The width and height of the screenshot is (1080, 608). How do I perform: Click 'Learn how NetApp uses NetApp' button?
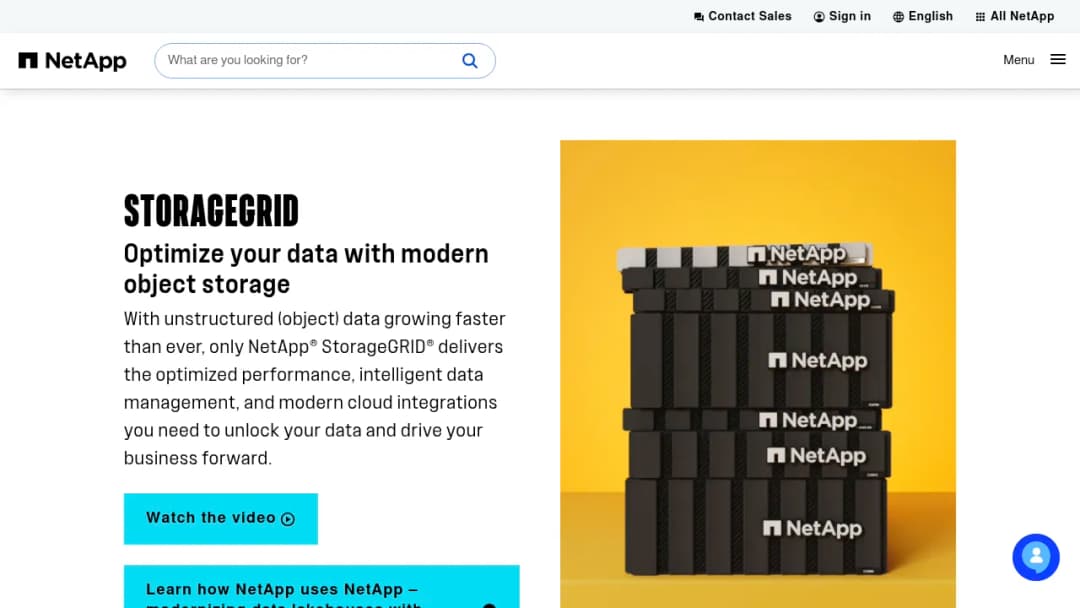point(322,587)
